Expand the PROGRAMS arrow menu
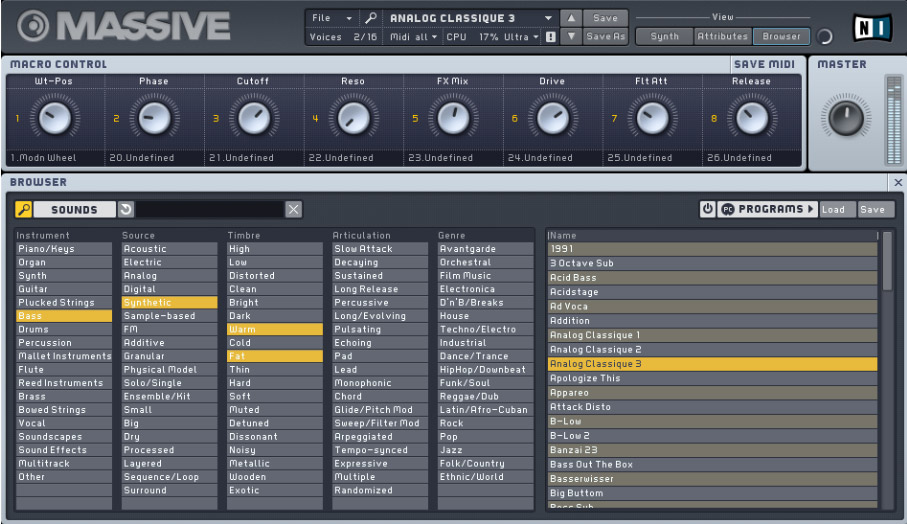The image size is (907, 524). tap(810, 209)
